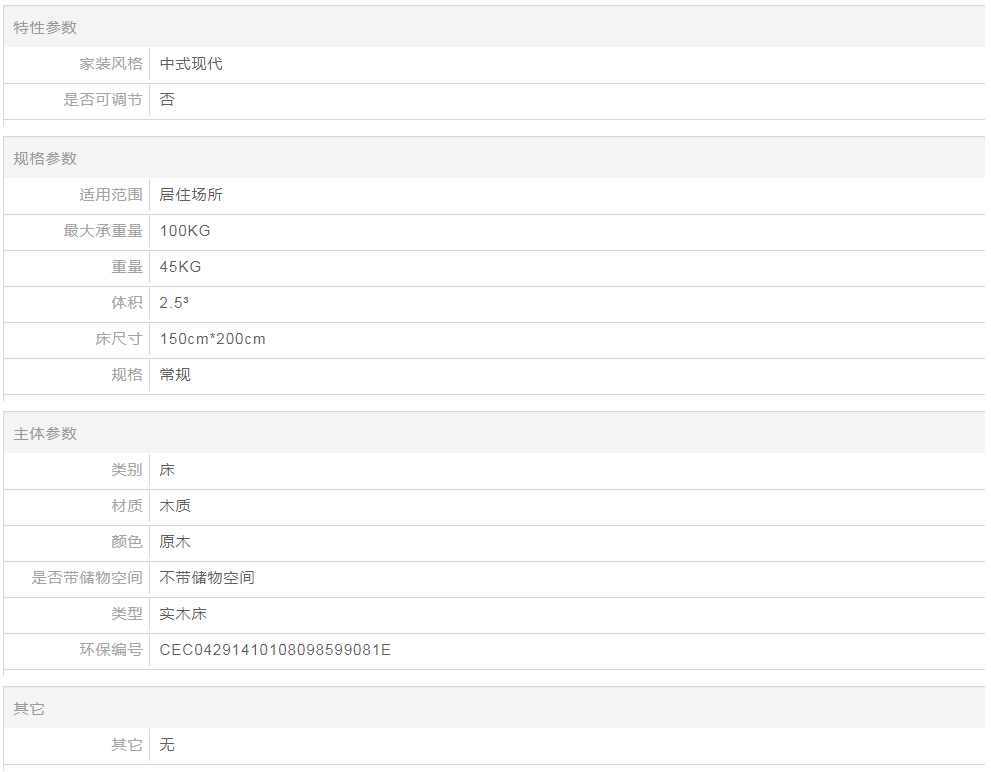Image resolution: width=991 pixels, height=772 pixels.
Task: Click the CEC environmental certification number
Action: click(275, 650)
